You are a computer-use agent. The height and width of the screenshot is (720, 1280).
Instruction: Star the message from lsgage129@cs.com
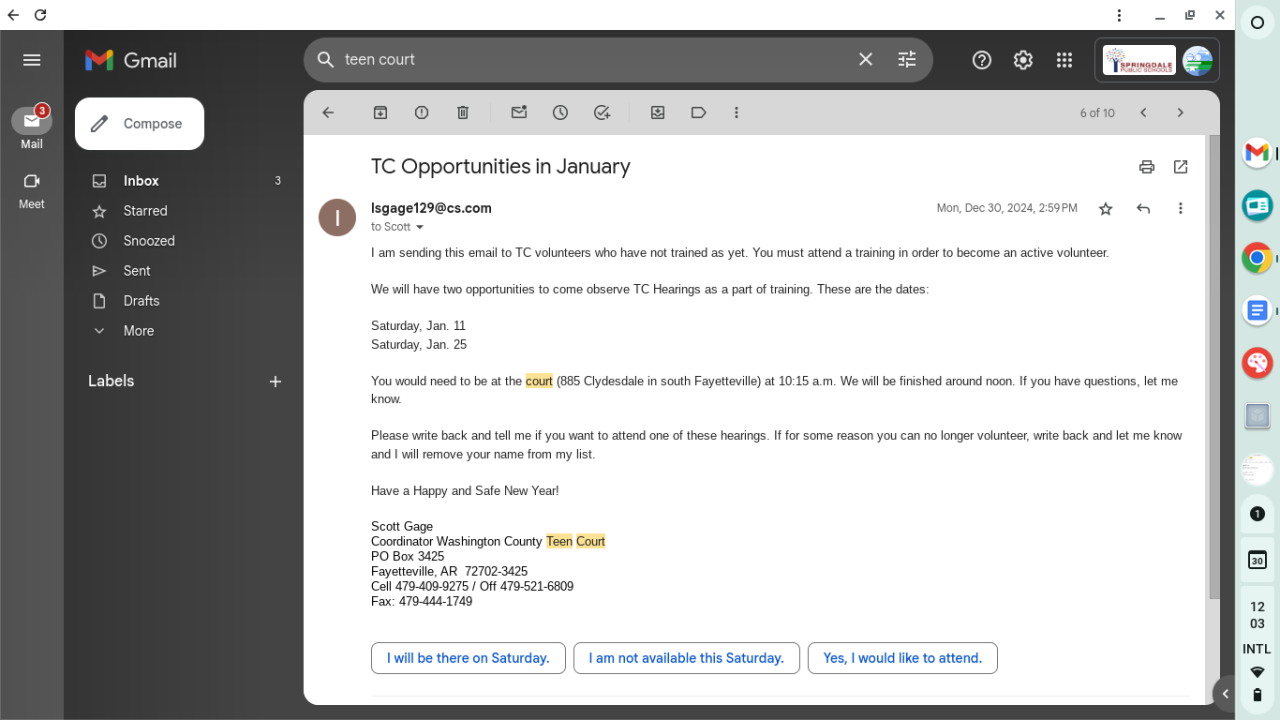point(1105,209)
